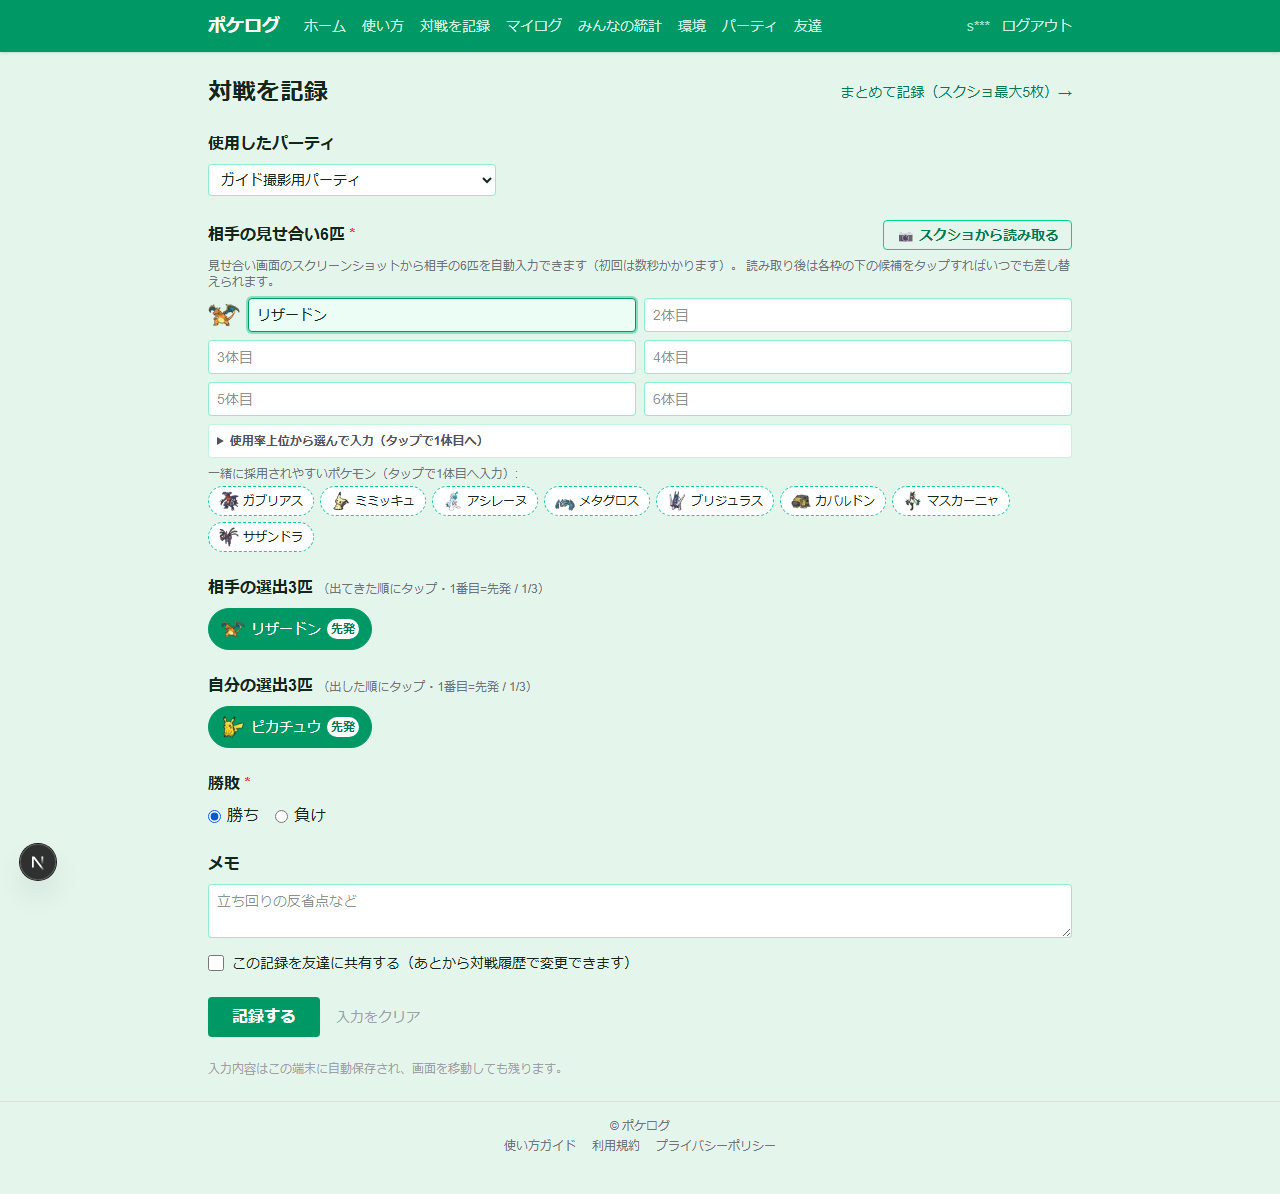
Task: Open 利用規約 footer link
Action: (616, 1146)
